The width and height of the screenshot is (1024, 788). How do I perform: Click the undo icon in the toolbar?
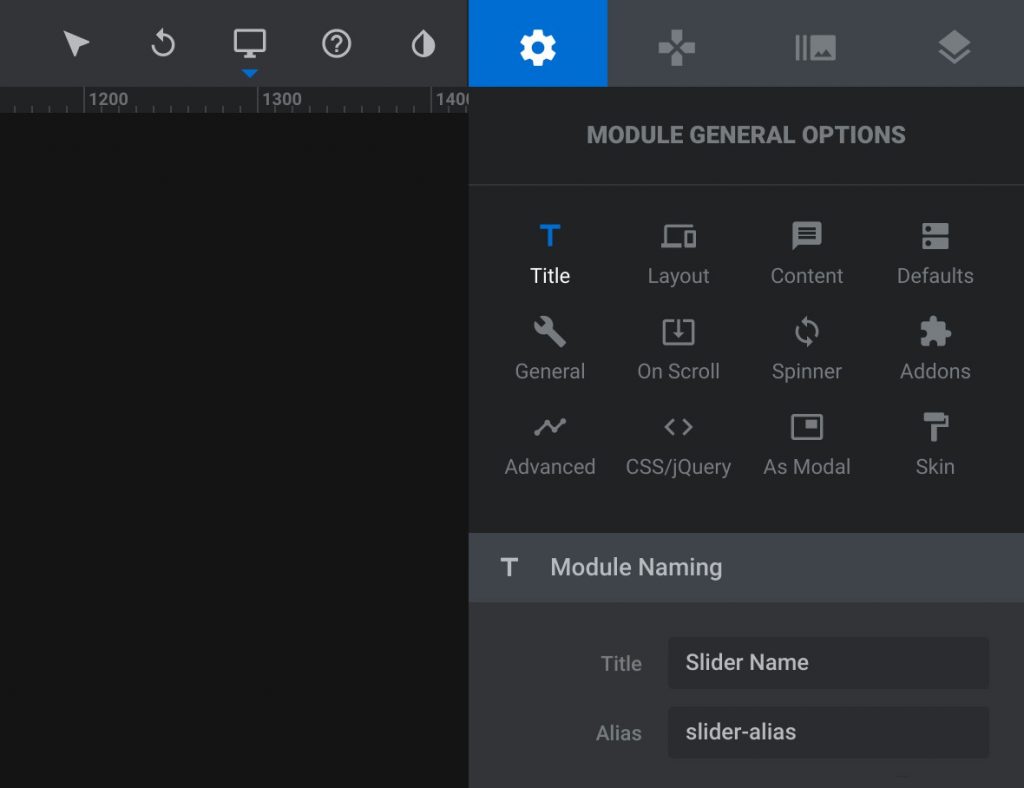tap(162, 43)
